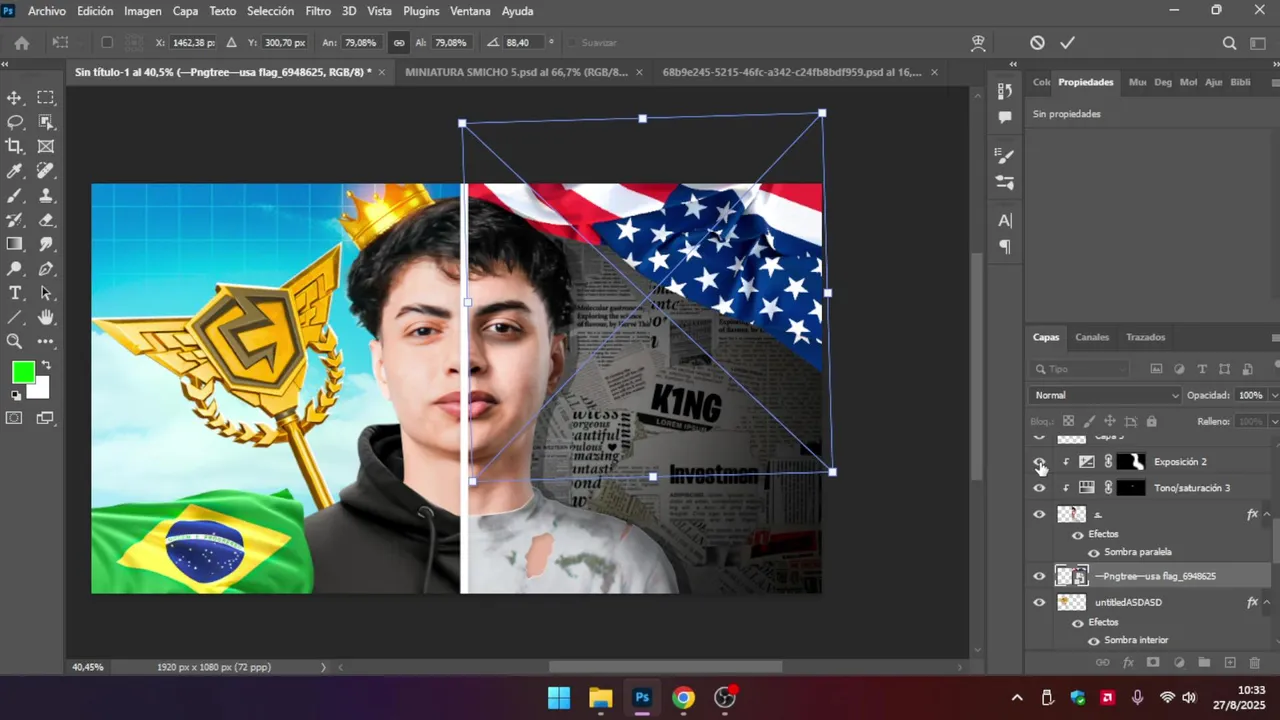The image size is (1280, 720).
Task: Click the X position input field
Action: 192,43
